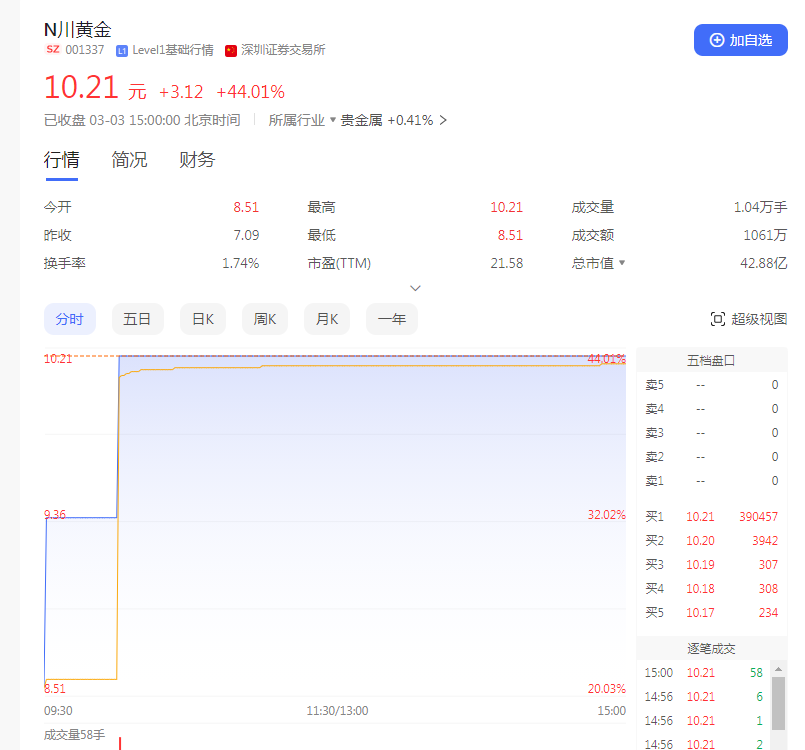Click the 买1 bid price 10.21 row
Viewport: 805px width, 750px height.
click(711, 517)
